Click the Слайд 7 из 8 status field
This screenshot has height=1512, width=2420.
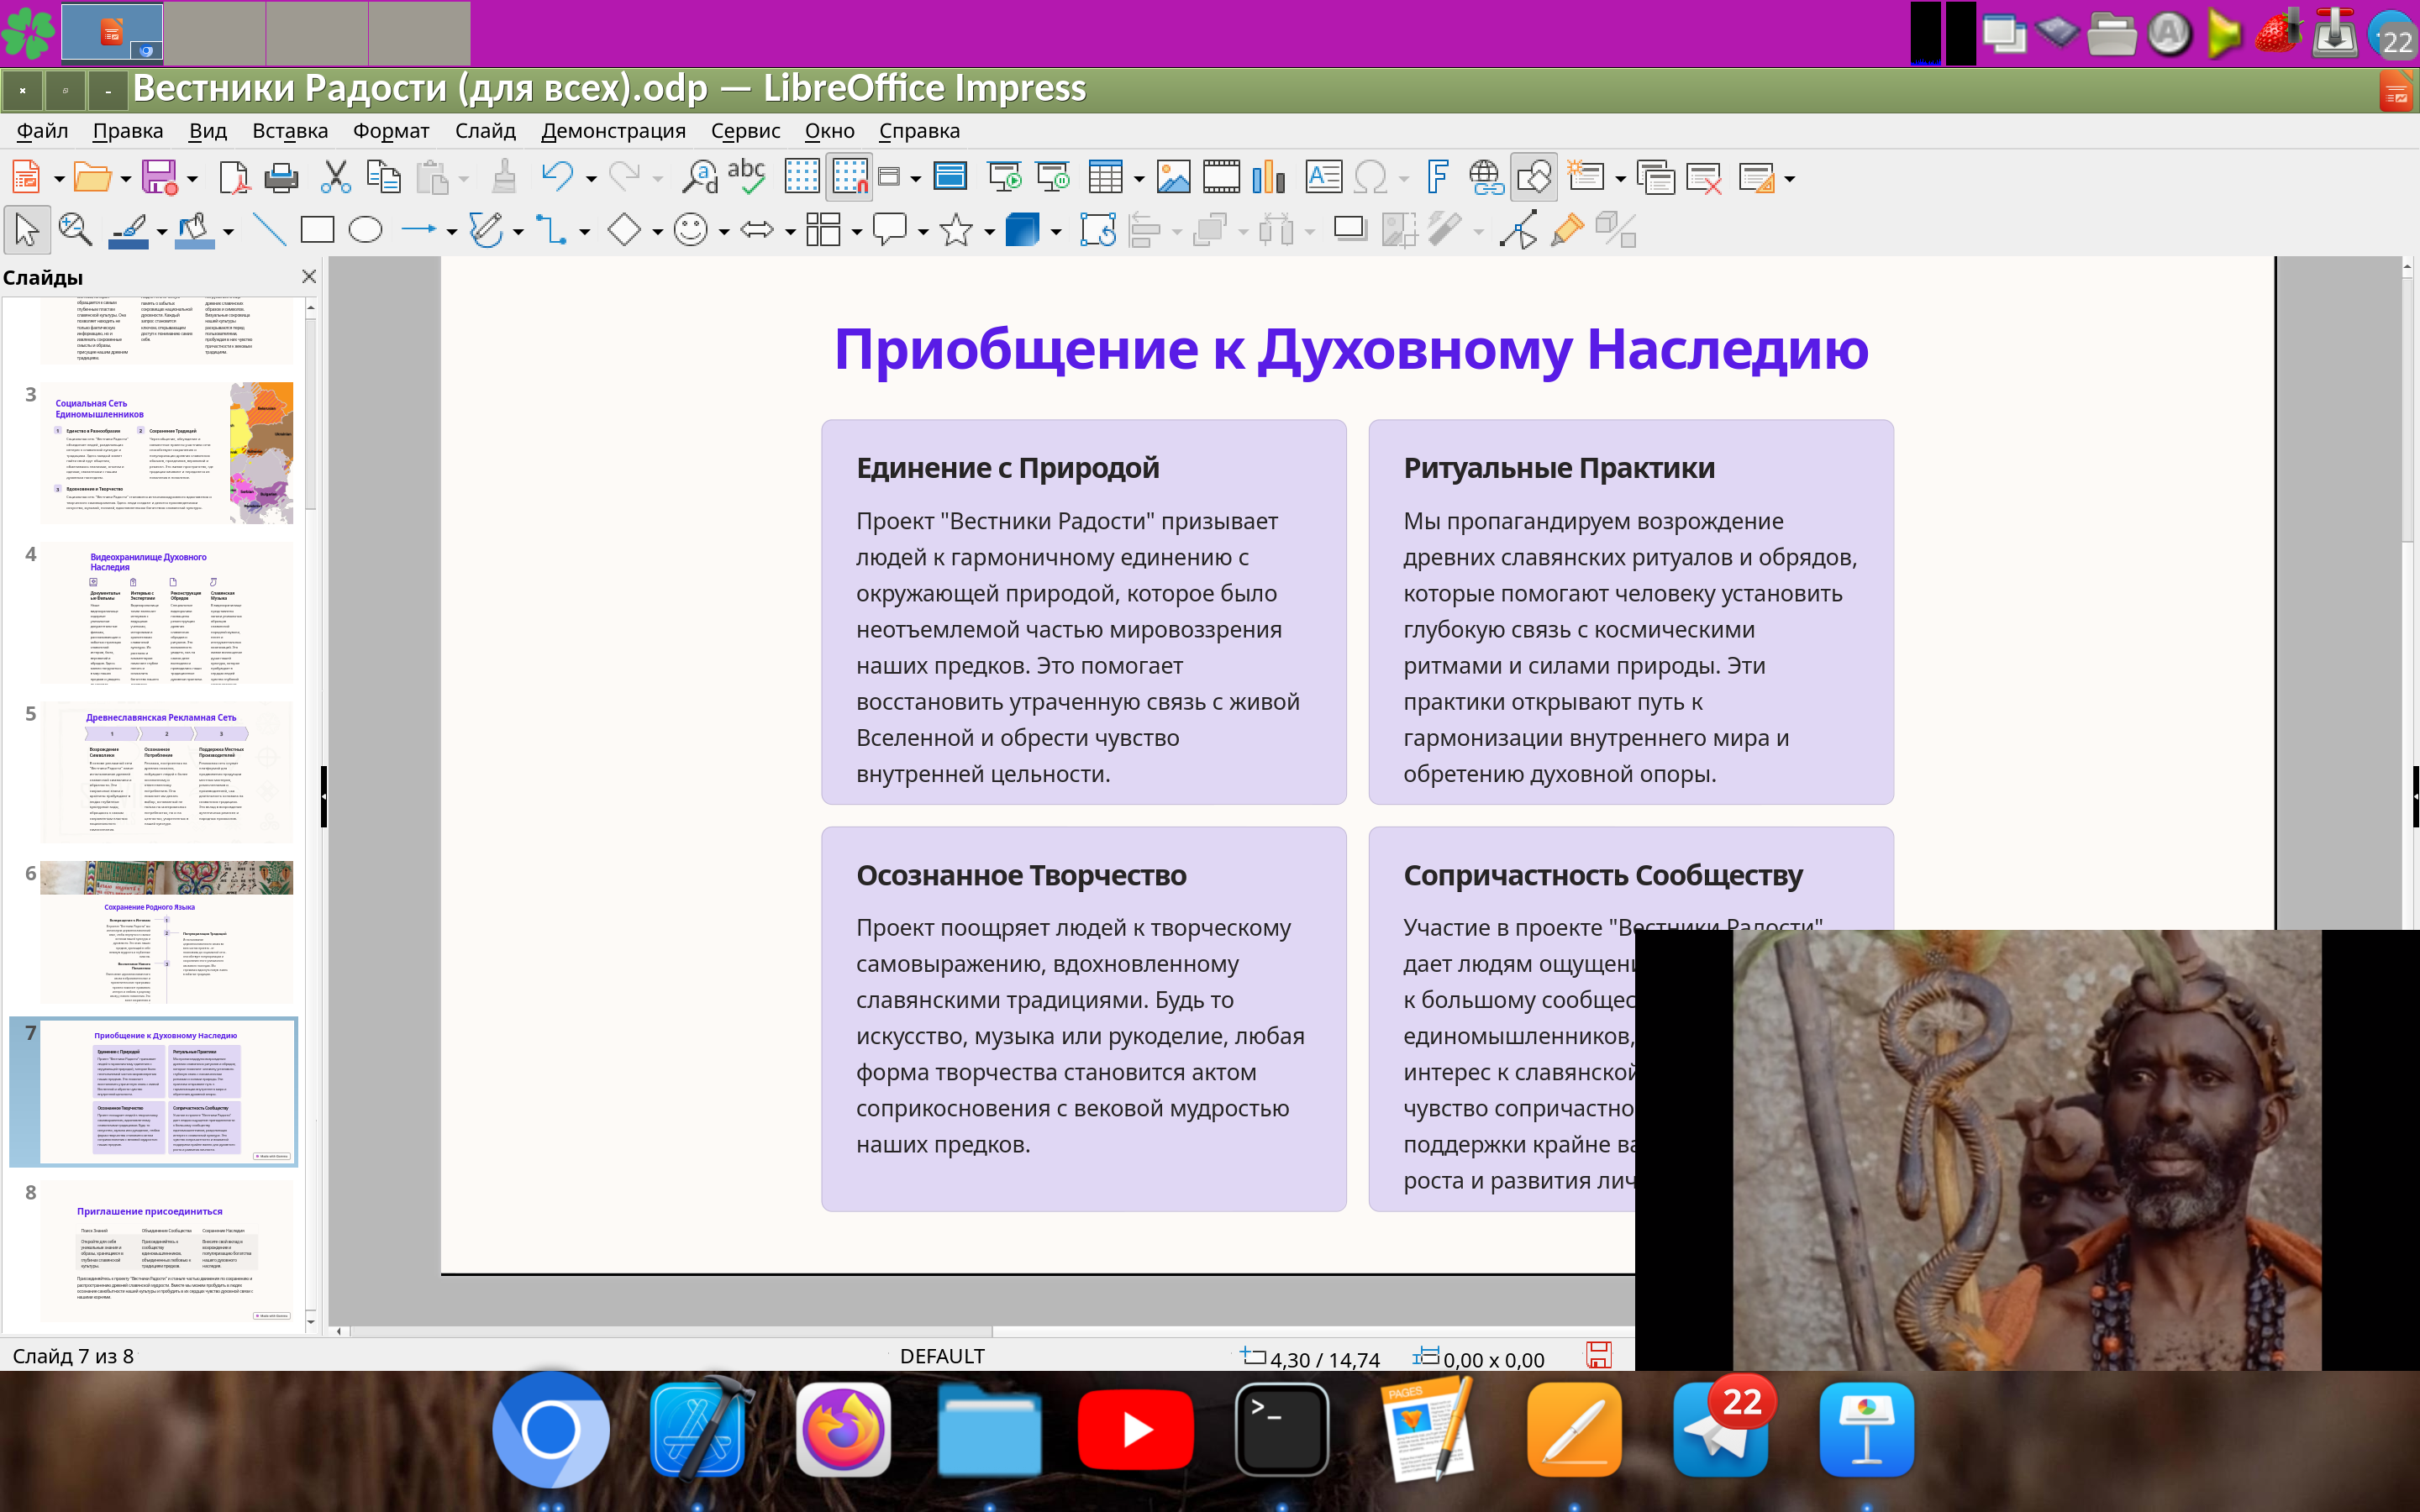(x=73, y=1356)
